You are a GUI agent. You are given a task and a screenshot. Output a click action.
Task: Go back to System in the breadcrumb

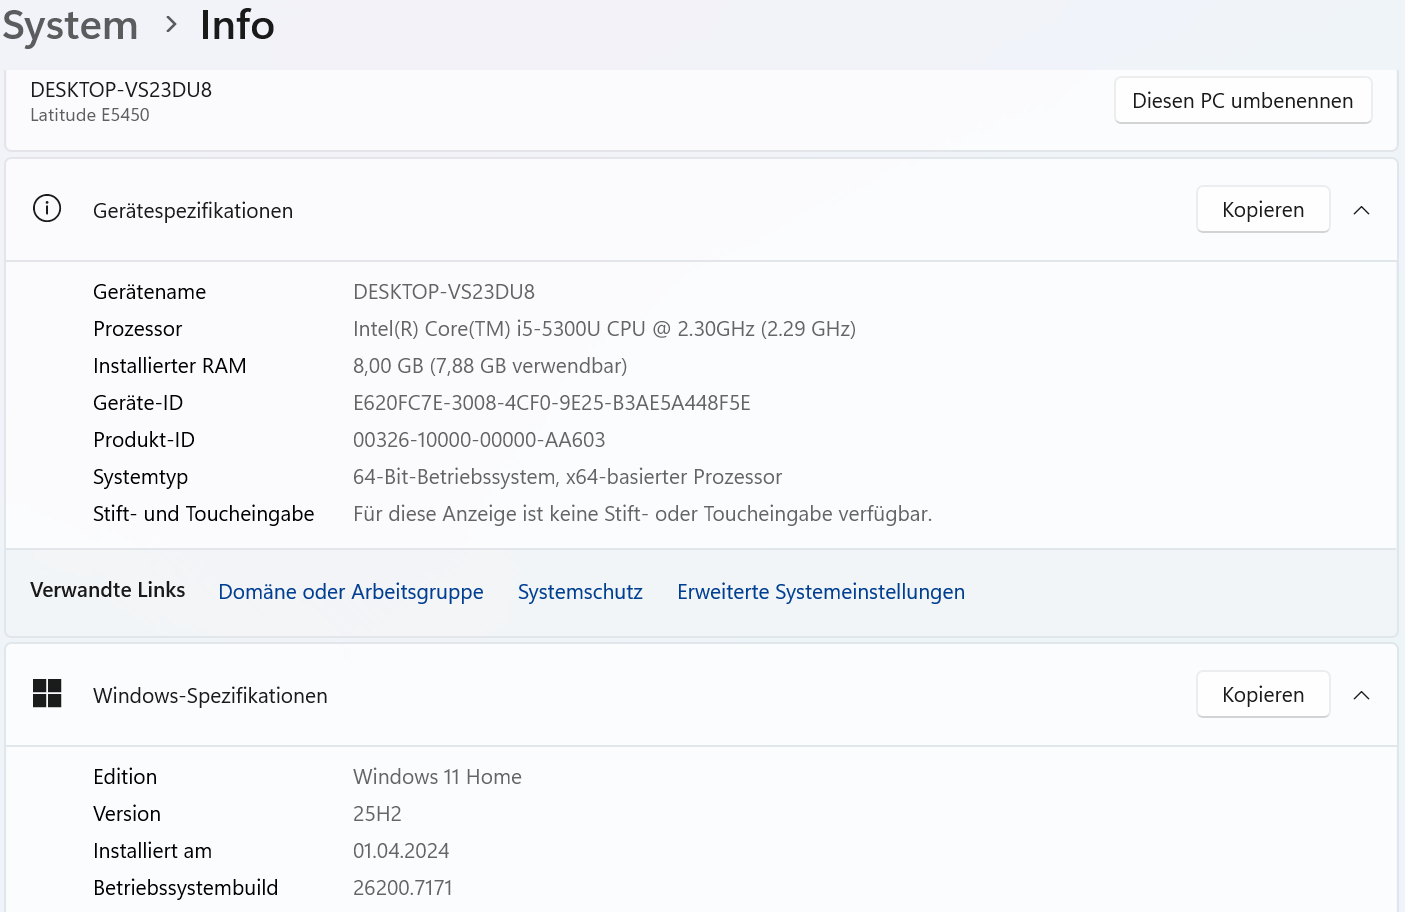coord(70,26)
